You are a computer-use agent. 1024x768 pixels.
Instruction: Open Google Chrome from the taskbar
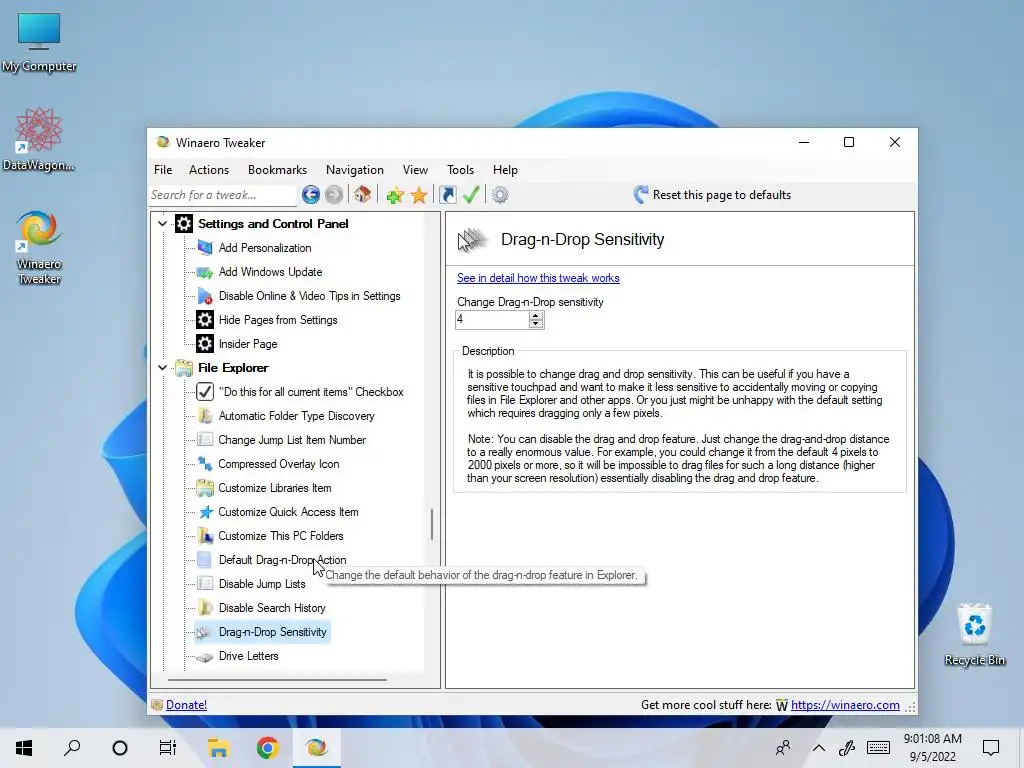click(x=267, y=748)
